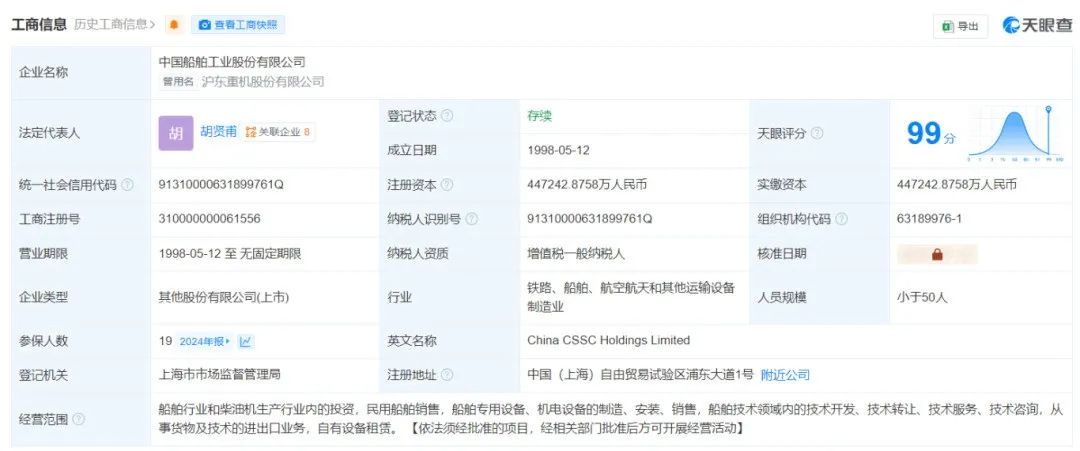Click help icon beside 天眼评分
Screen dimensions: 1080x451
[817, 134]
